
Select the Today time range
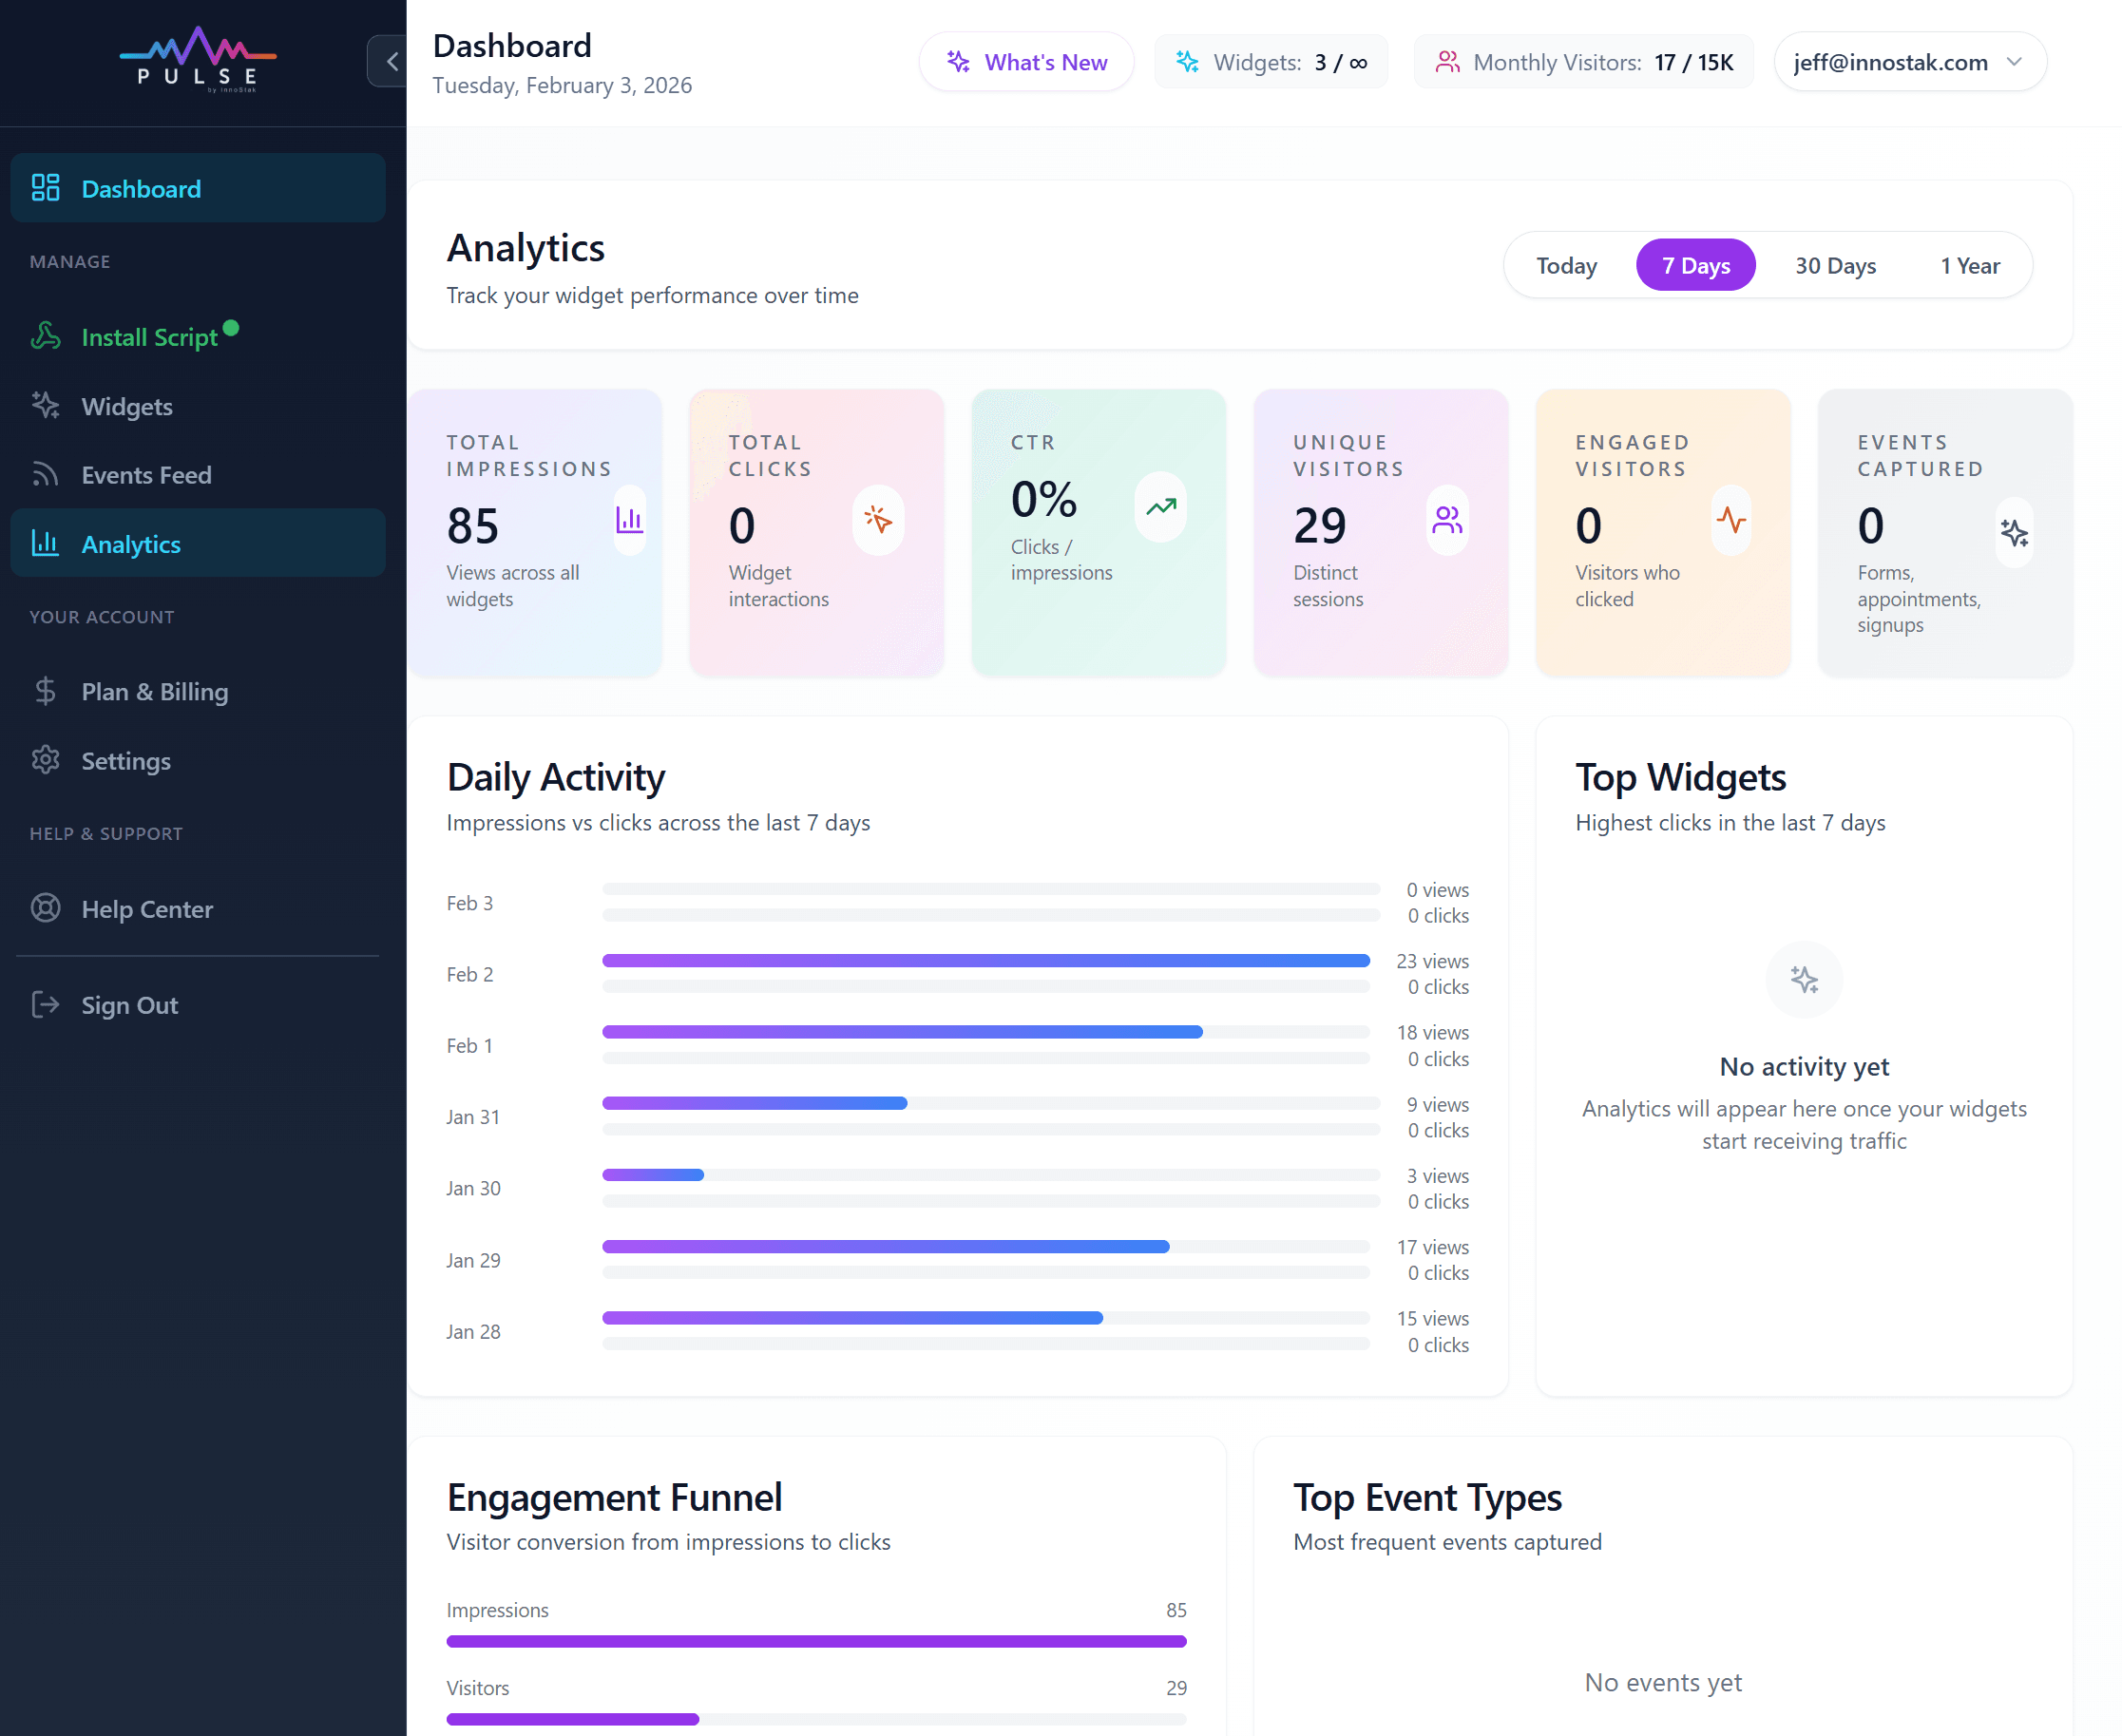(x=1566, y=266)
